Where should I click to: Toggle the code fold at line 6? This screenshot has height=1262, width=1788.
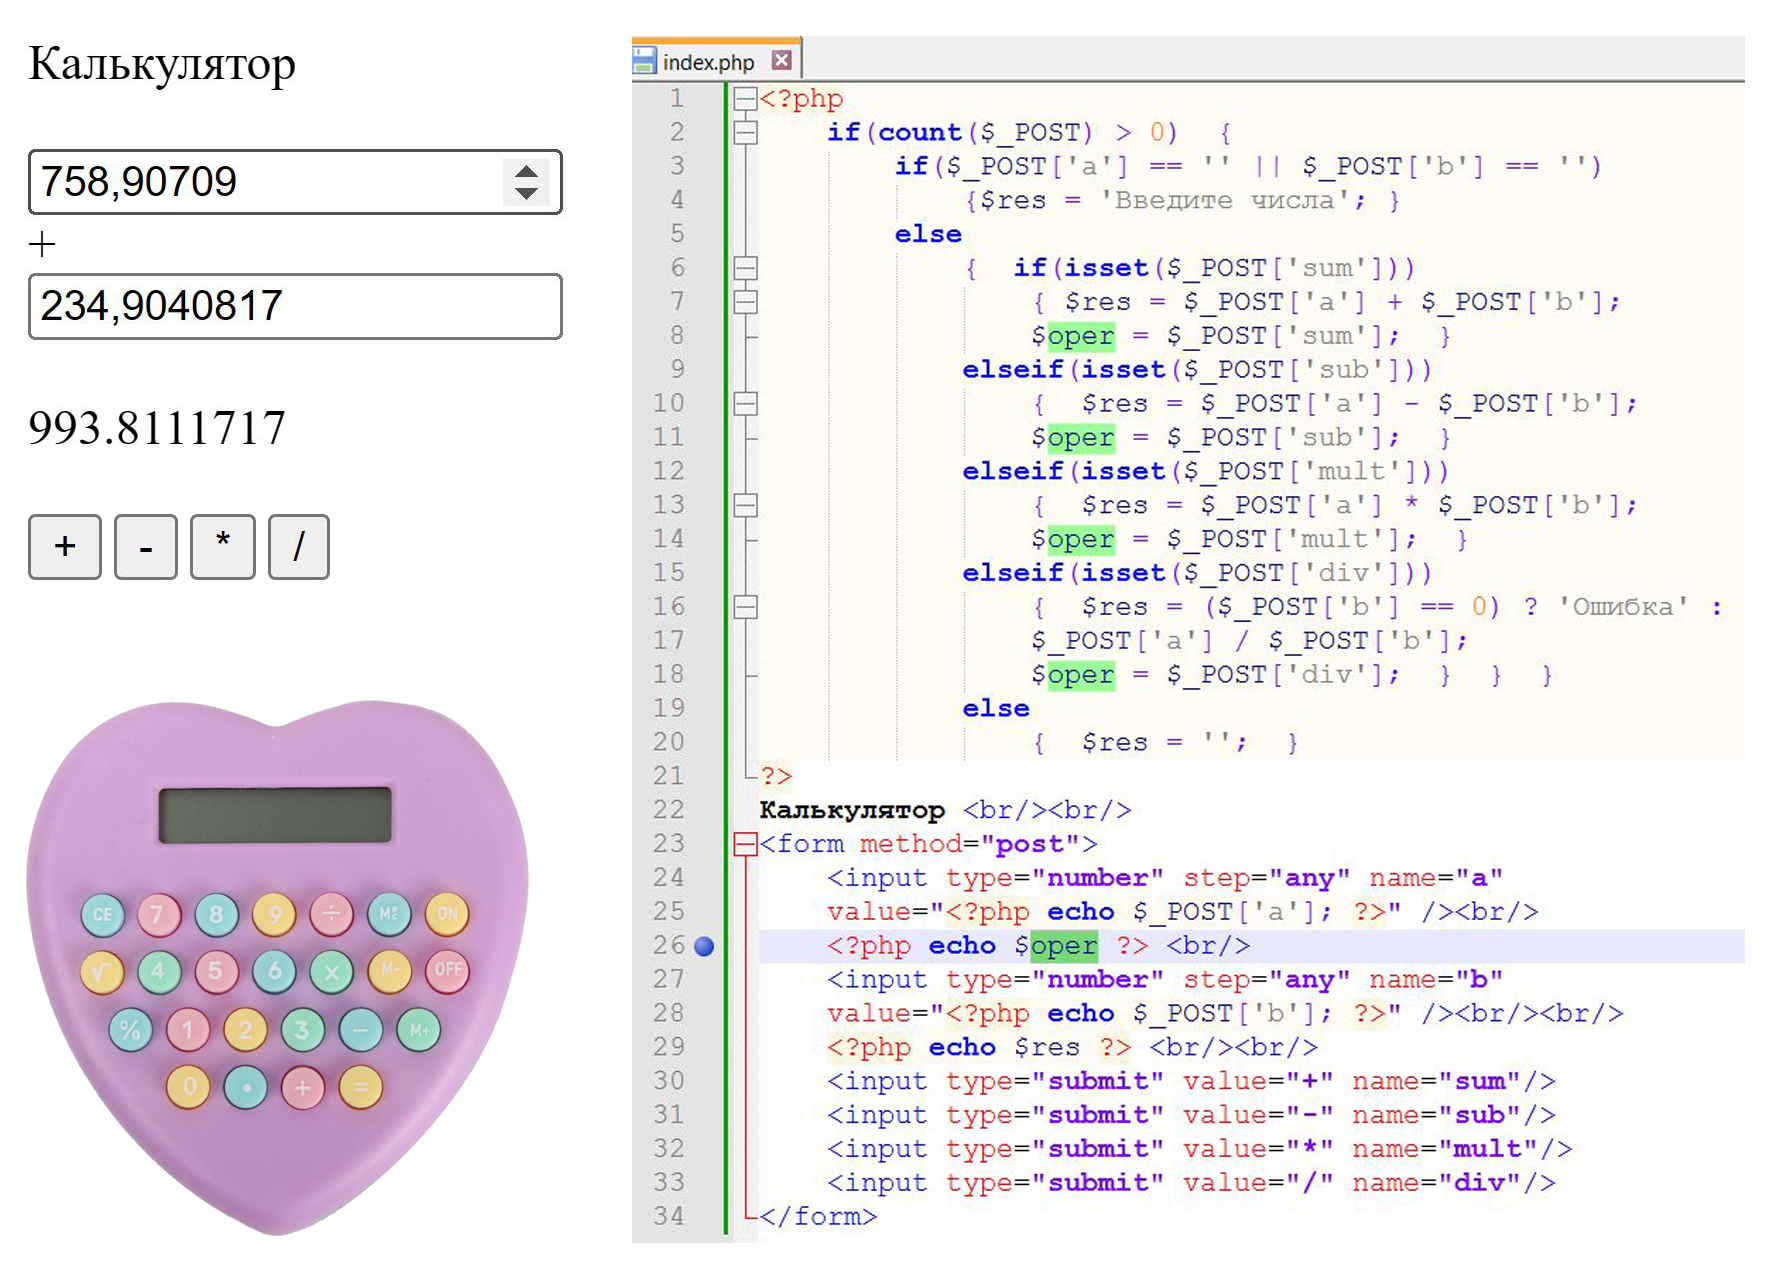(745, 268)
